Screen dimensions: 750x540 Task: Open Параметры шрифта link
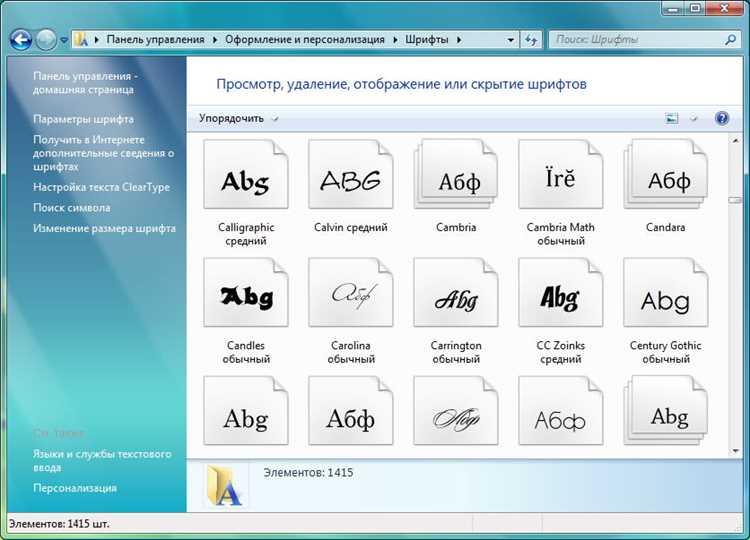click(x=83, y=119)
